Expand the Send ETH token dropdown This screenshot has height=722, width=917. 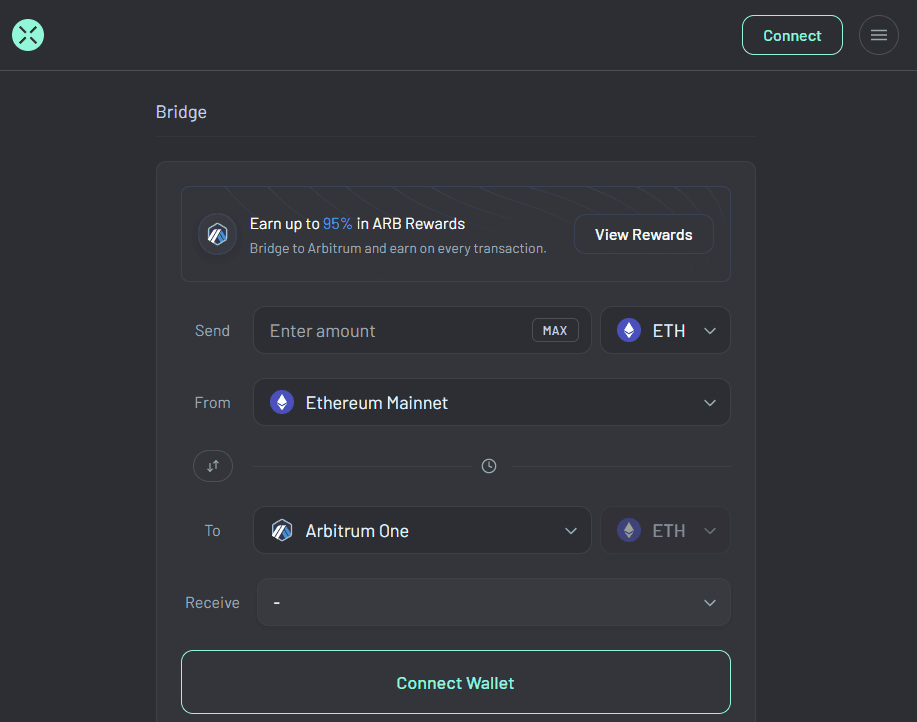pos(710,331)
